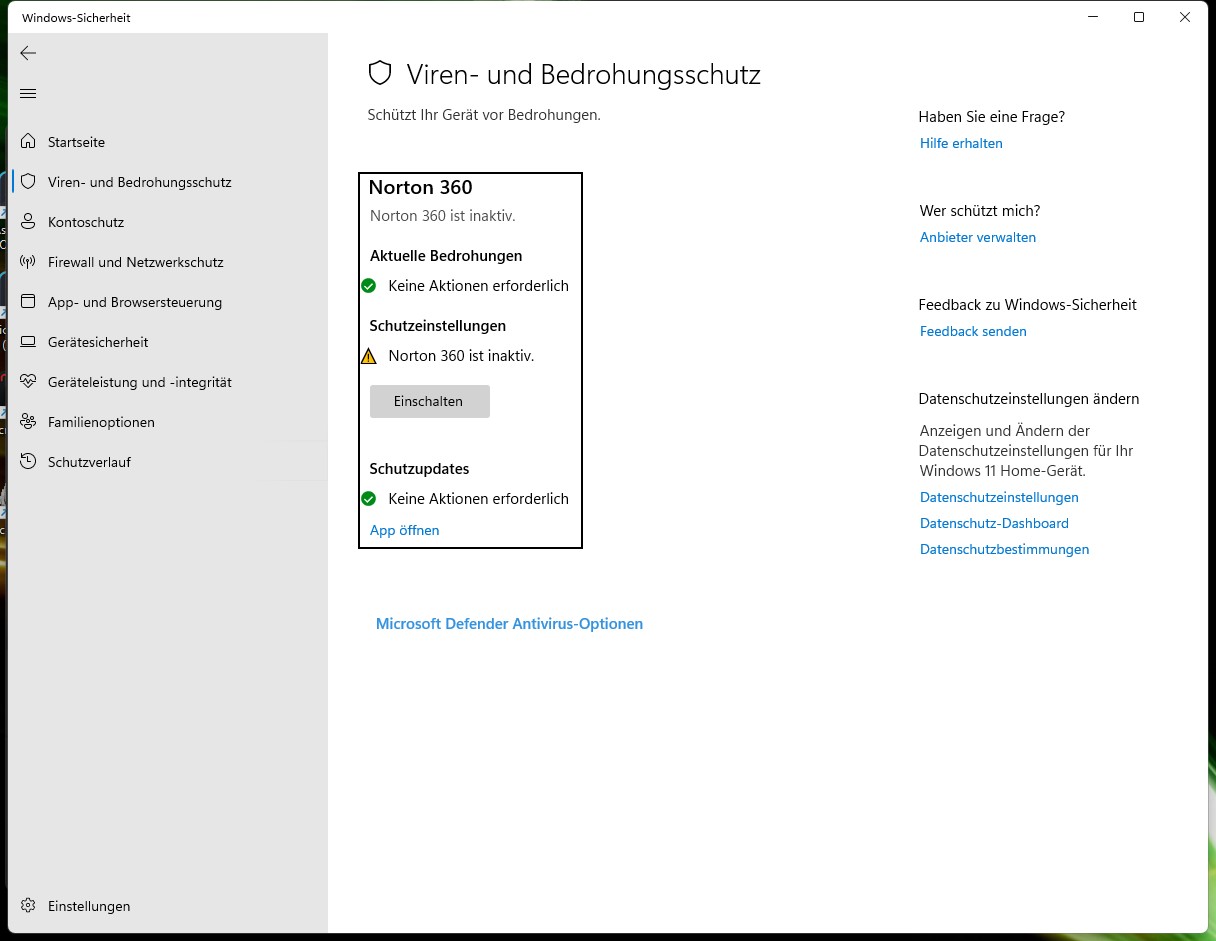Click 'Feedback zu Windows-Sicherheit' heading

pos(1028,305)
